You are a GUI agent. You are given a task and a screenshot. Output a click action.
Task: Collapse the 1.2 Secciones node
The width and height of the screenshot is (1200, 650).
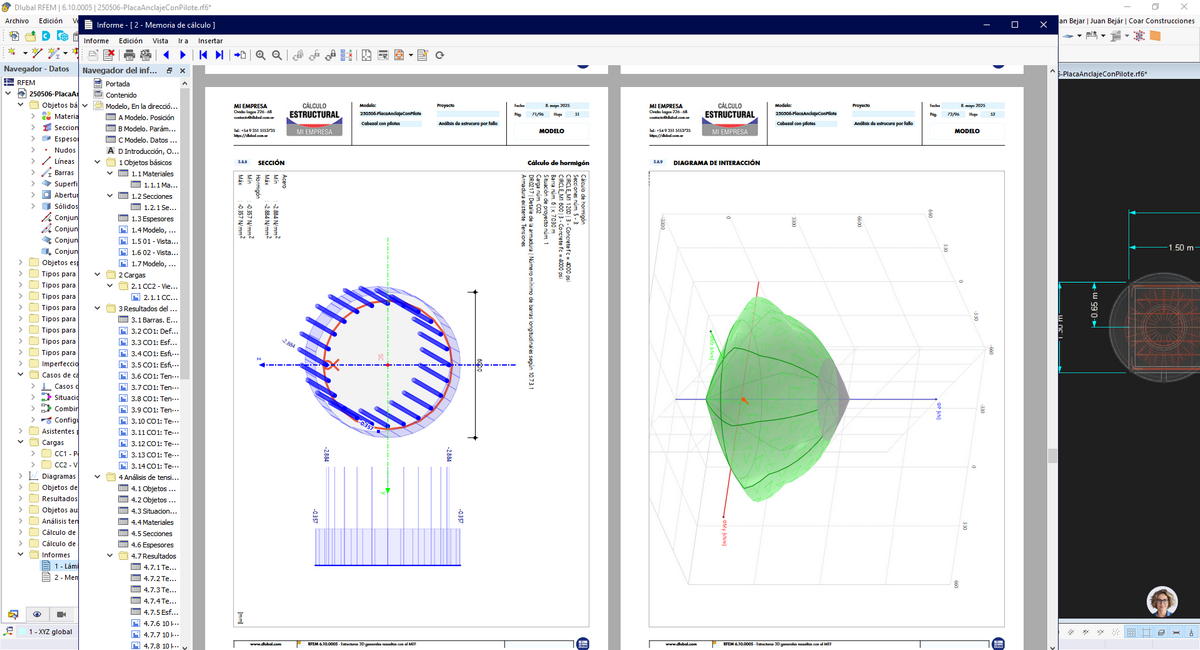pos(110,196)
